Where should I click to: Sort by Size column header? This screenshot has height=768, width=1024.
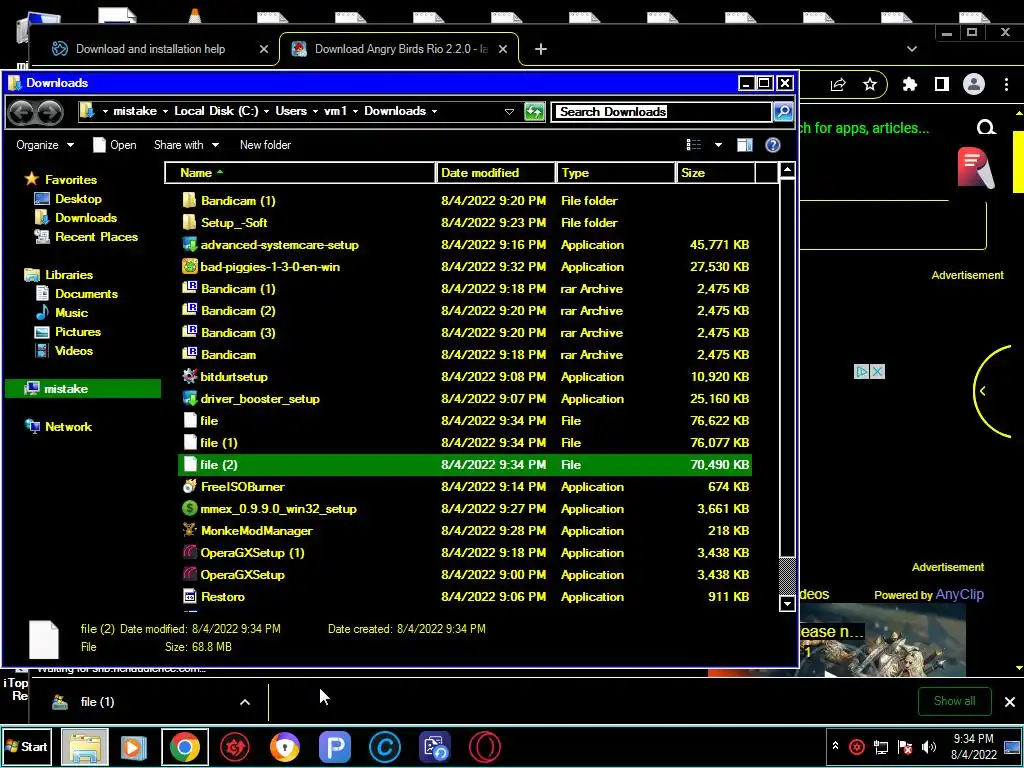coord(716,173)
